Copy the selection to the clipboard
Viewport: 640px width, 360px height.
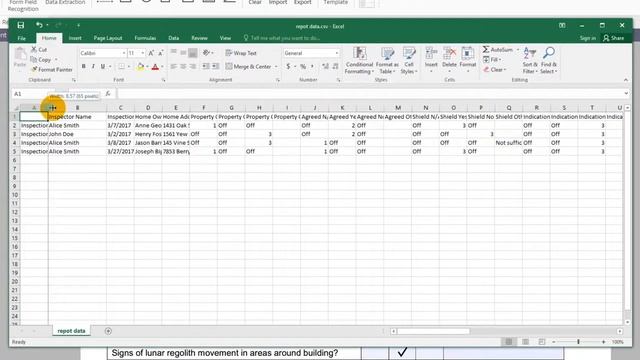coord(41,60)
